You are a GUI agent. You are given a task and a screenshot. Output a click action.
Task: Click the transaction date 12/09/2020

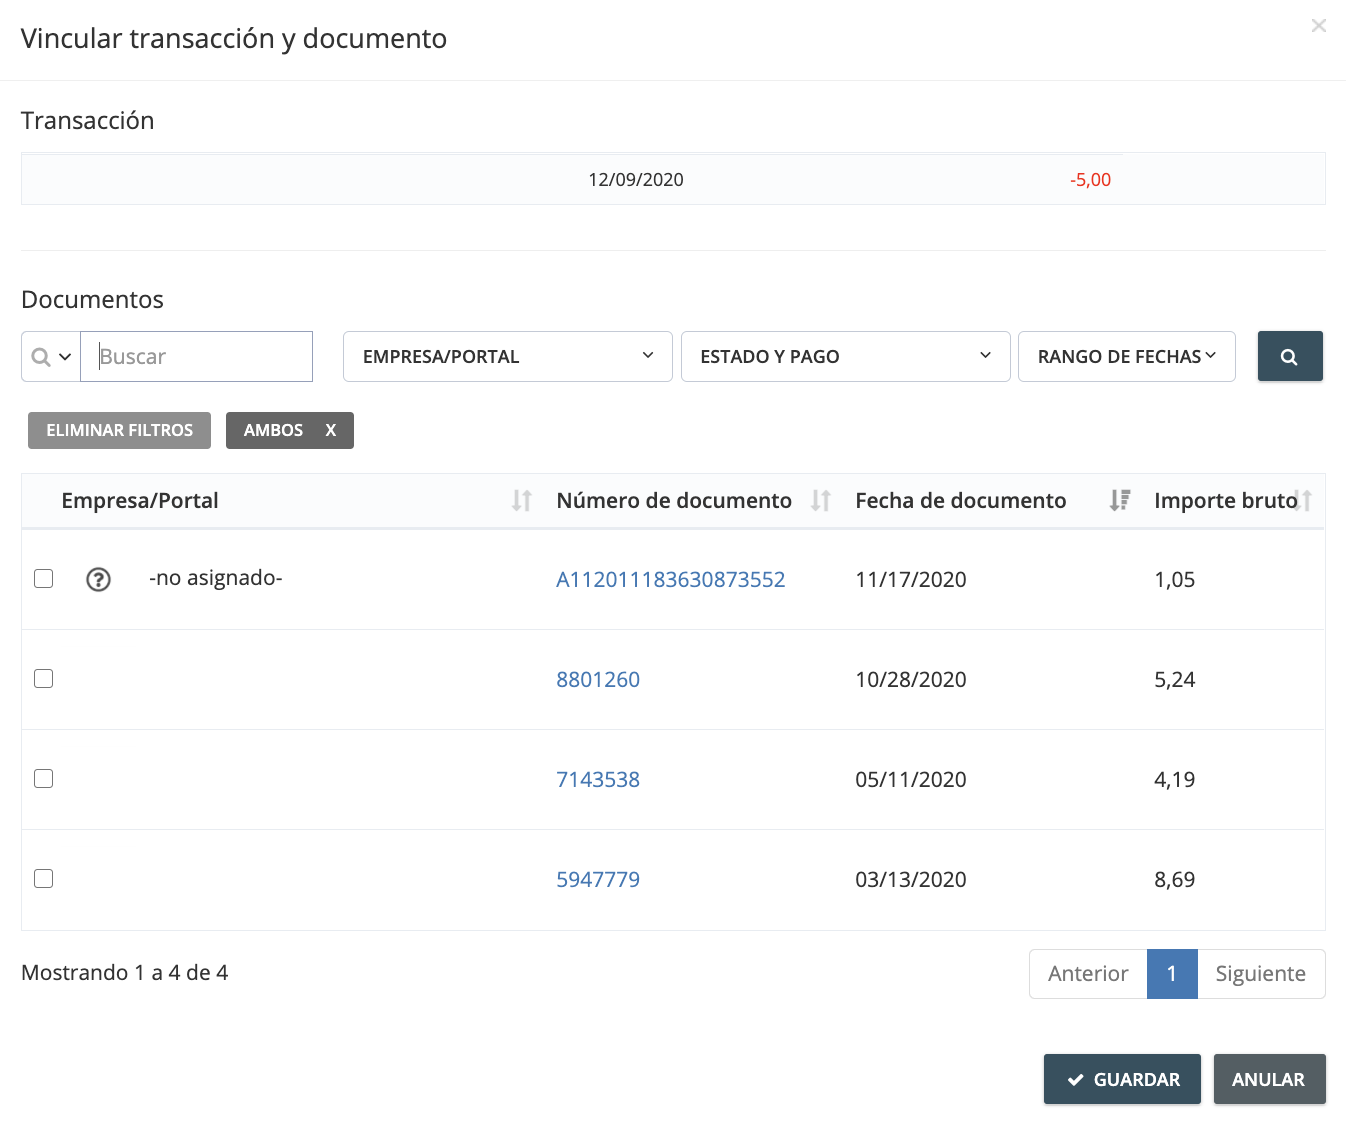[636, 180]
